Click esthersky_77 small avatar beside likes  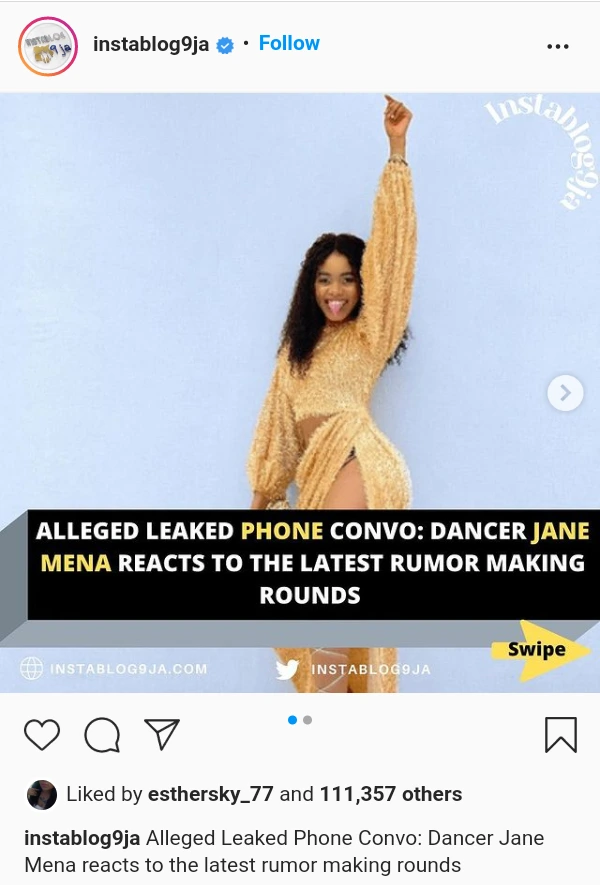click(x=42, y=795)
